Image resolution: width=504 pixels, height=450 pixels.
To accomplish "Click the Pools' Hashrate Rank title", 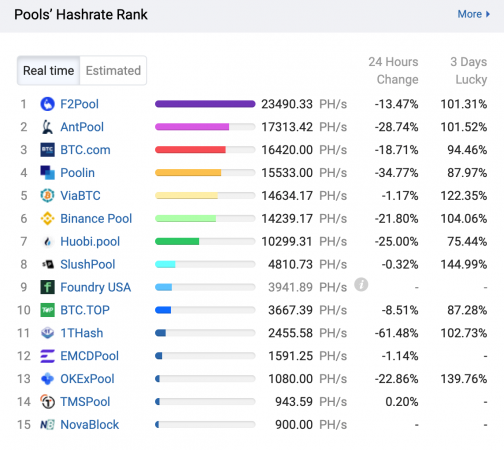I will click(81, 15).
